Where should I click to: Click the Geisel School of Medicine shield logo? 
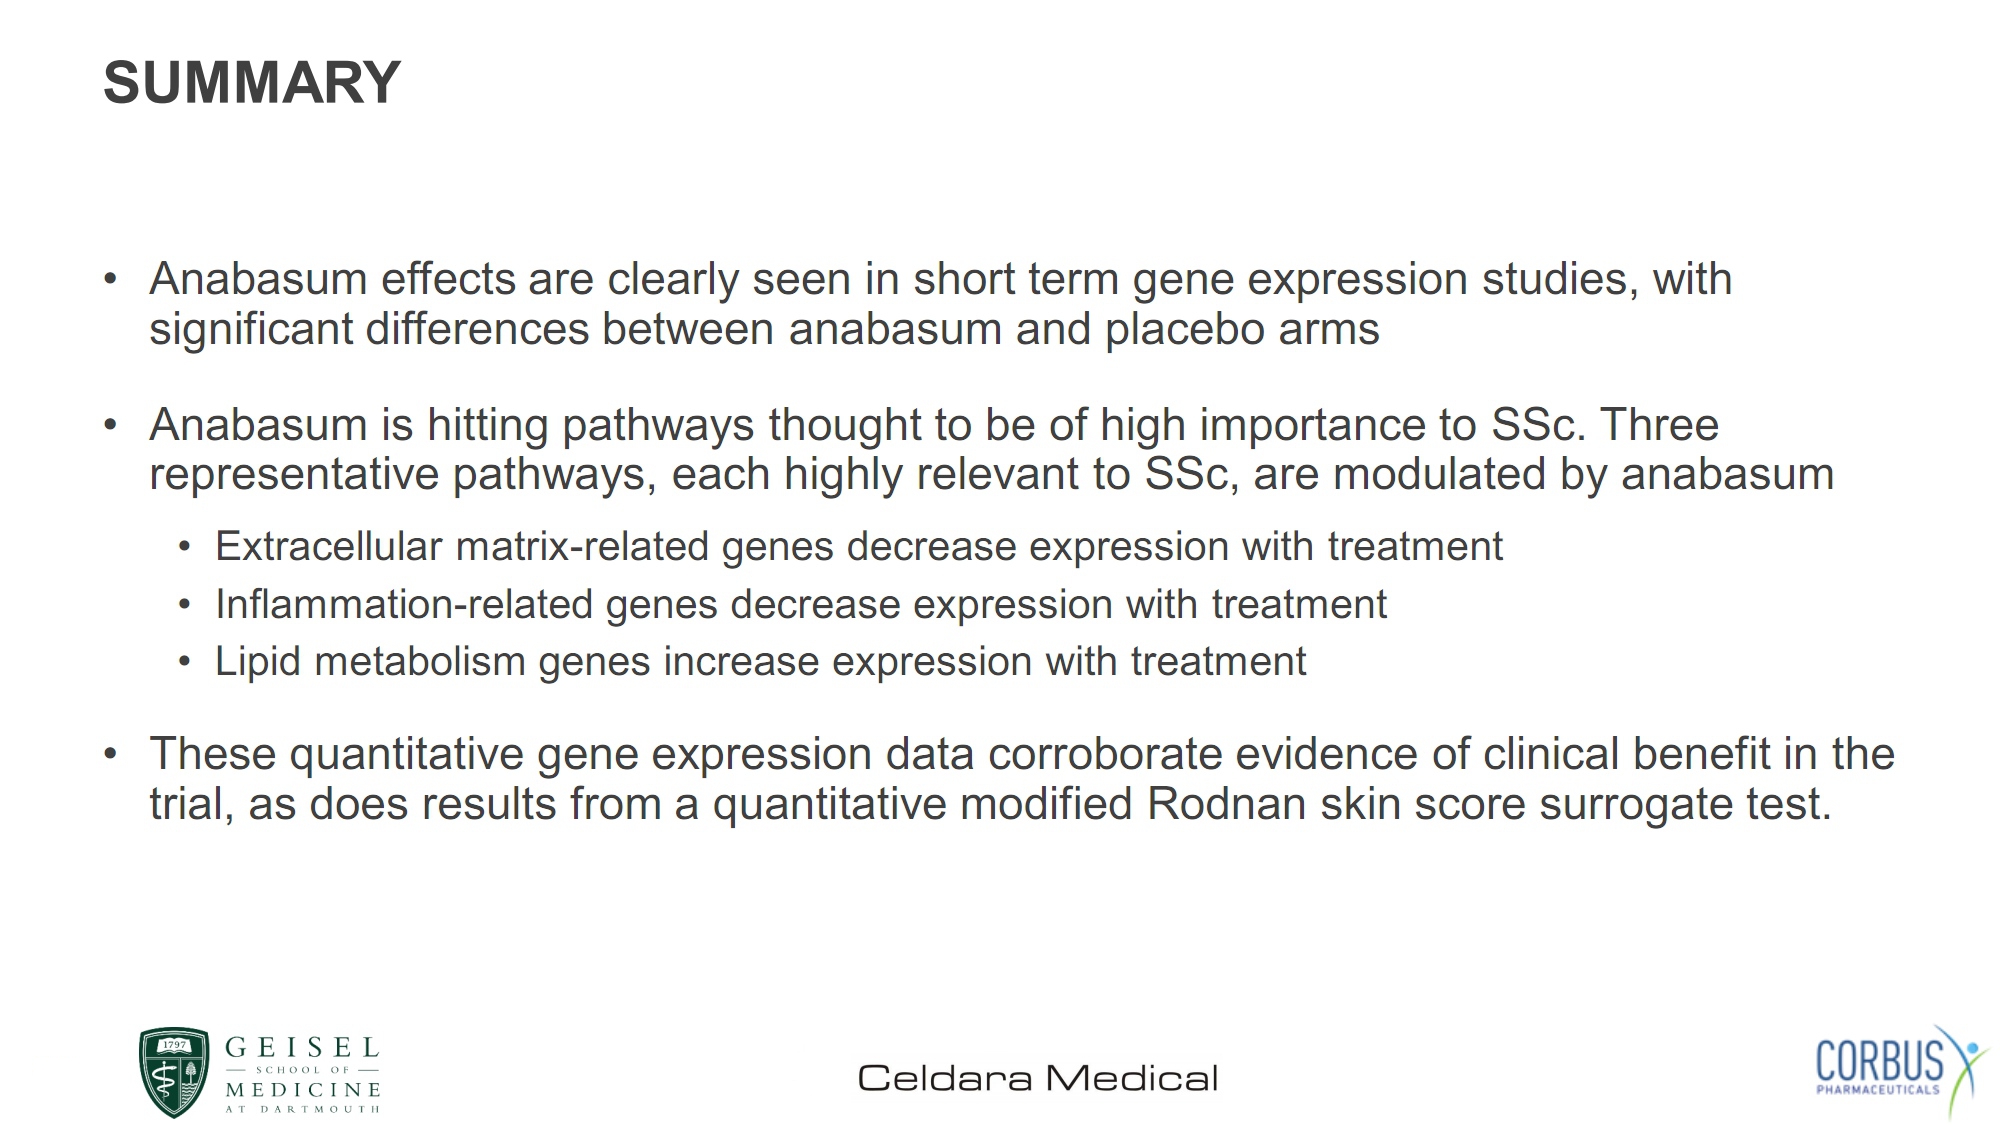click(174, 1073)
